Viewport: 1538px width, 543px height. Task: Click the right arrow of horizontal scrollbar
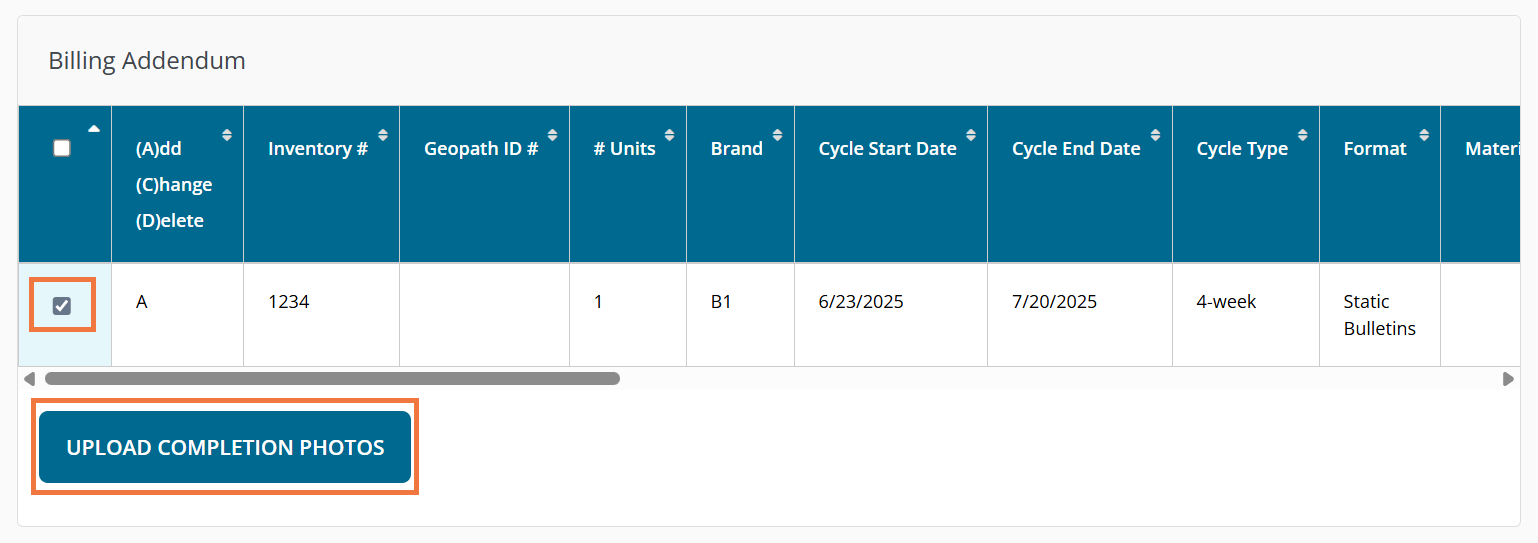[x=1508, y=379]
